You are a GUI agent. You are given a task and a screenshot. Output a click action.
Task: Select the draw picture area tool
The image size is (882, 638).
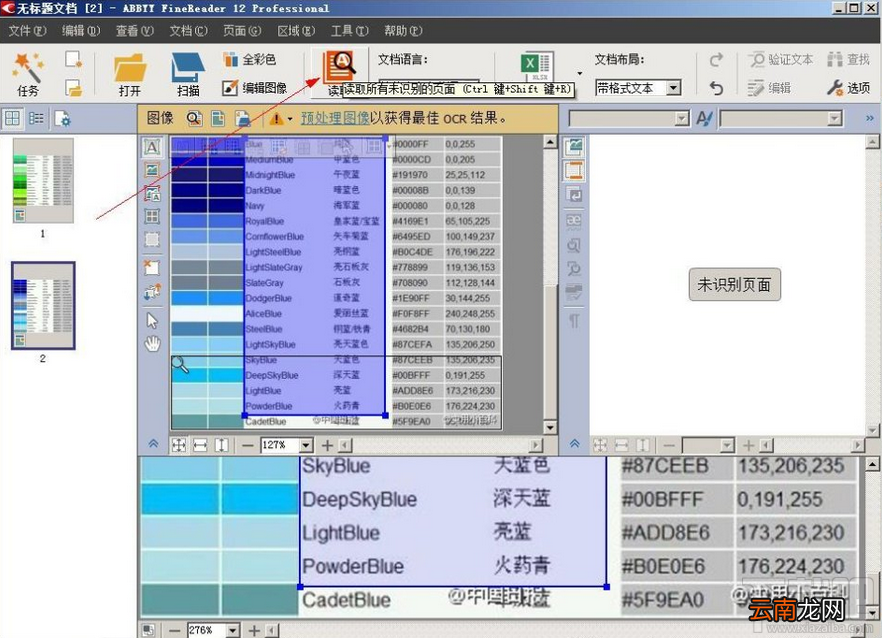tap(152, 170)
